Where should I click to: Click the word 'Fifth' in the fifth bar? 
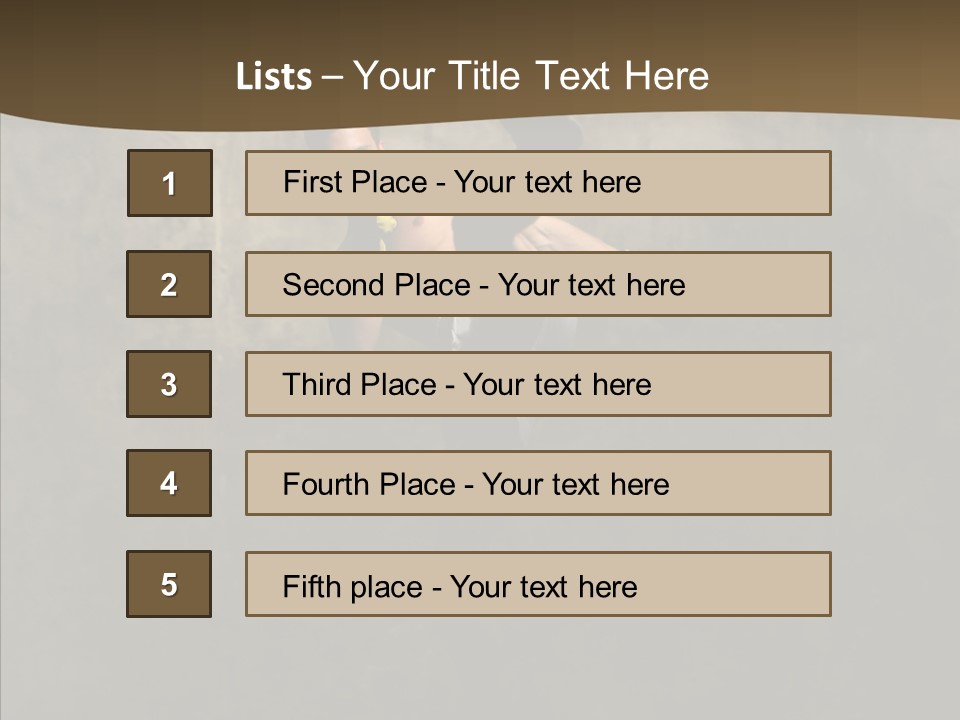tap(312, 586)
